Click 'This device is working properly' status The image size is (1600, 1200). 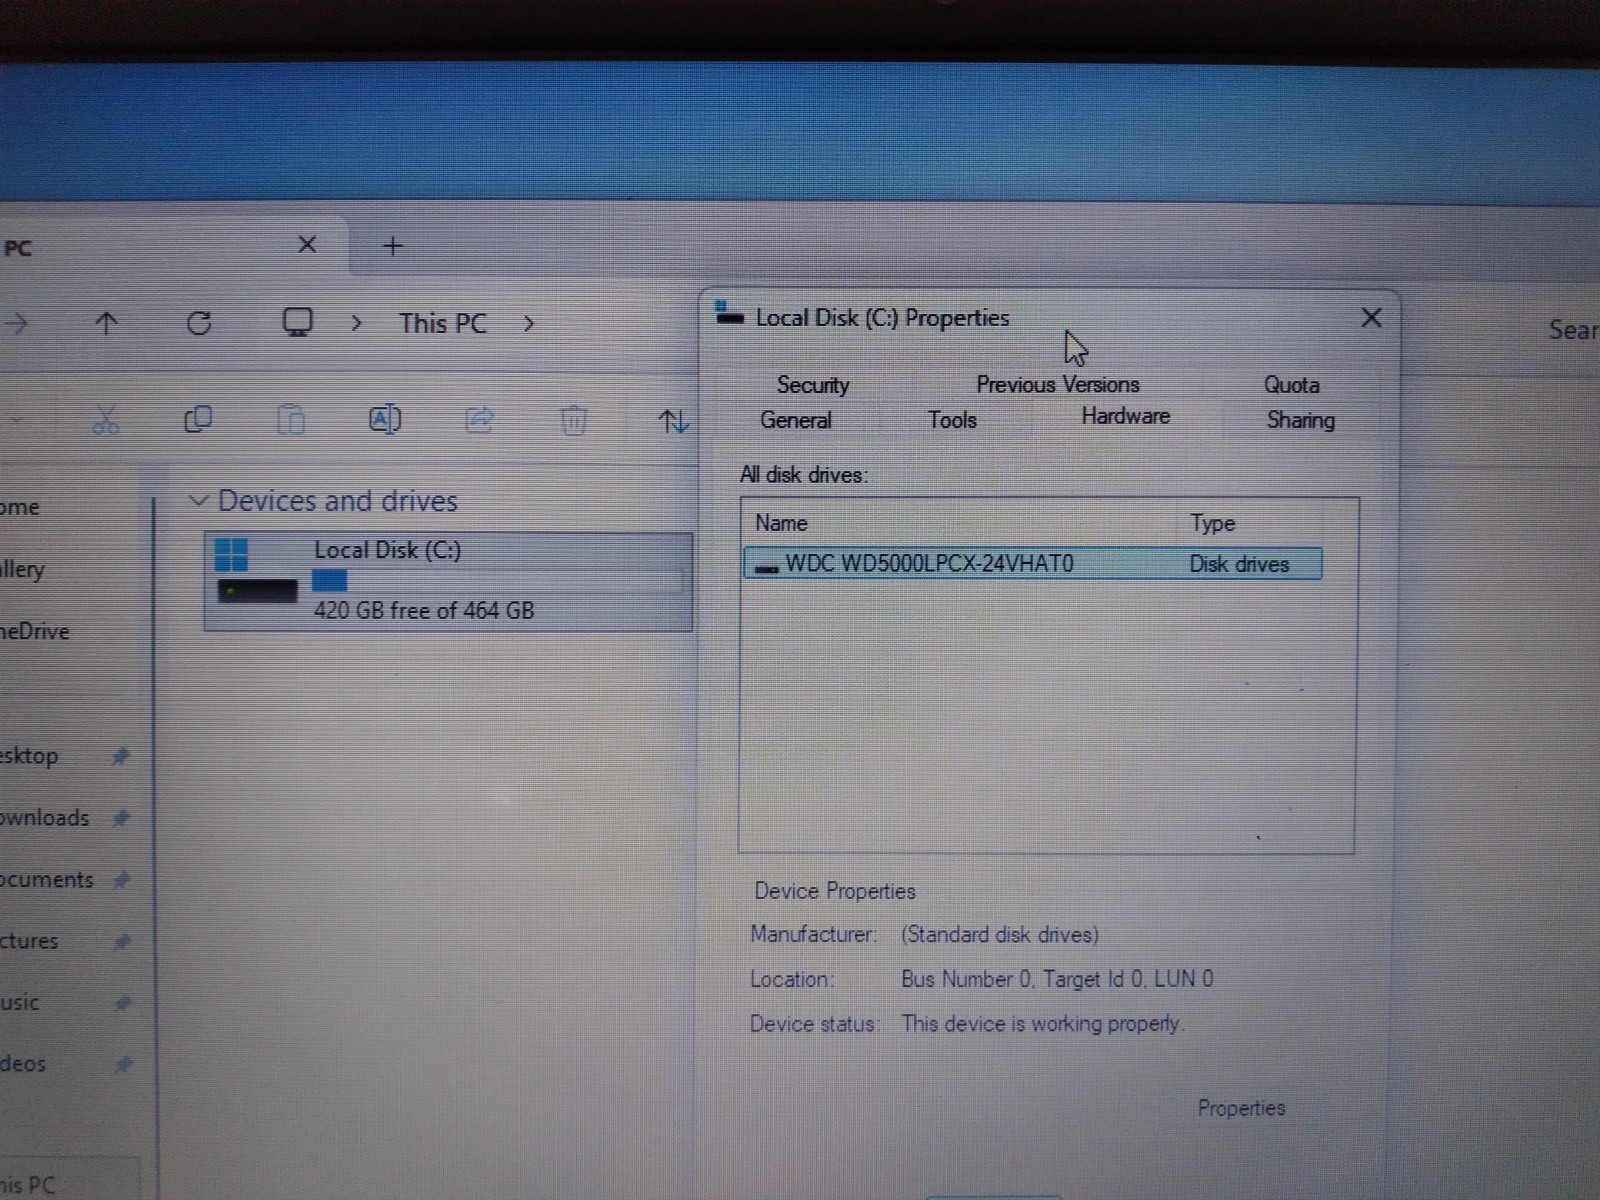point(1042,1023)
